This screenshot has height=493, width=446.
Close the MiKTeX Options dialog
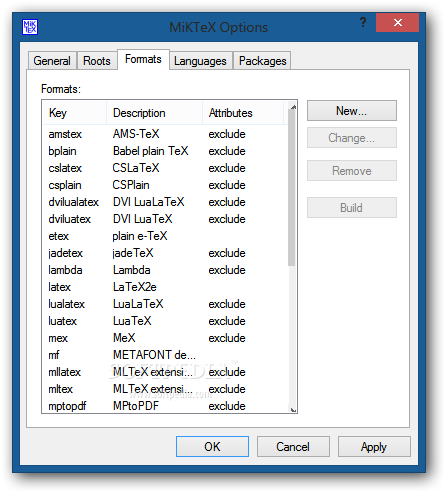[397, 23]
